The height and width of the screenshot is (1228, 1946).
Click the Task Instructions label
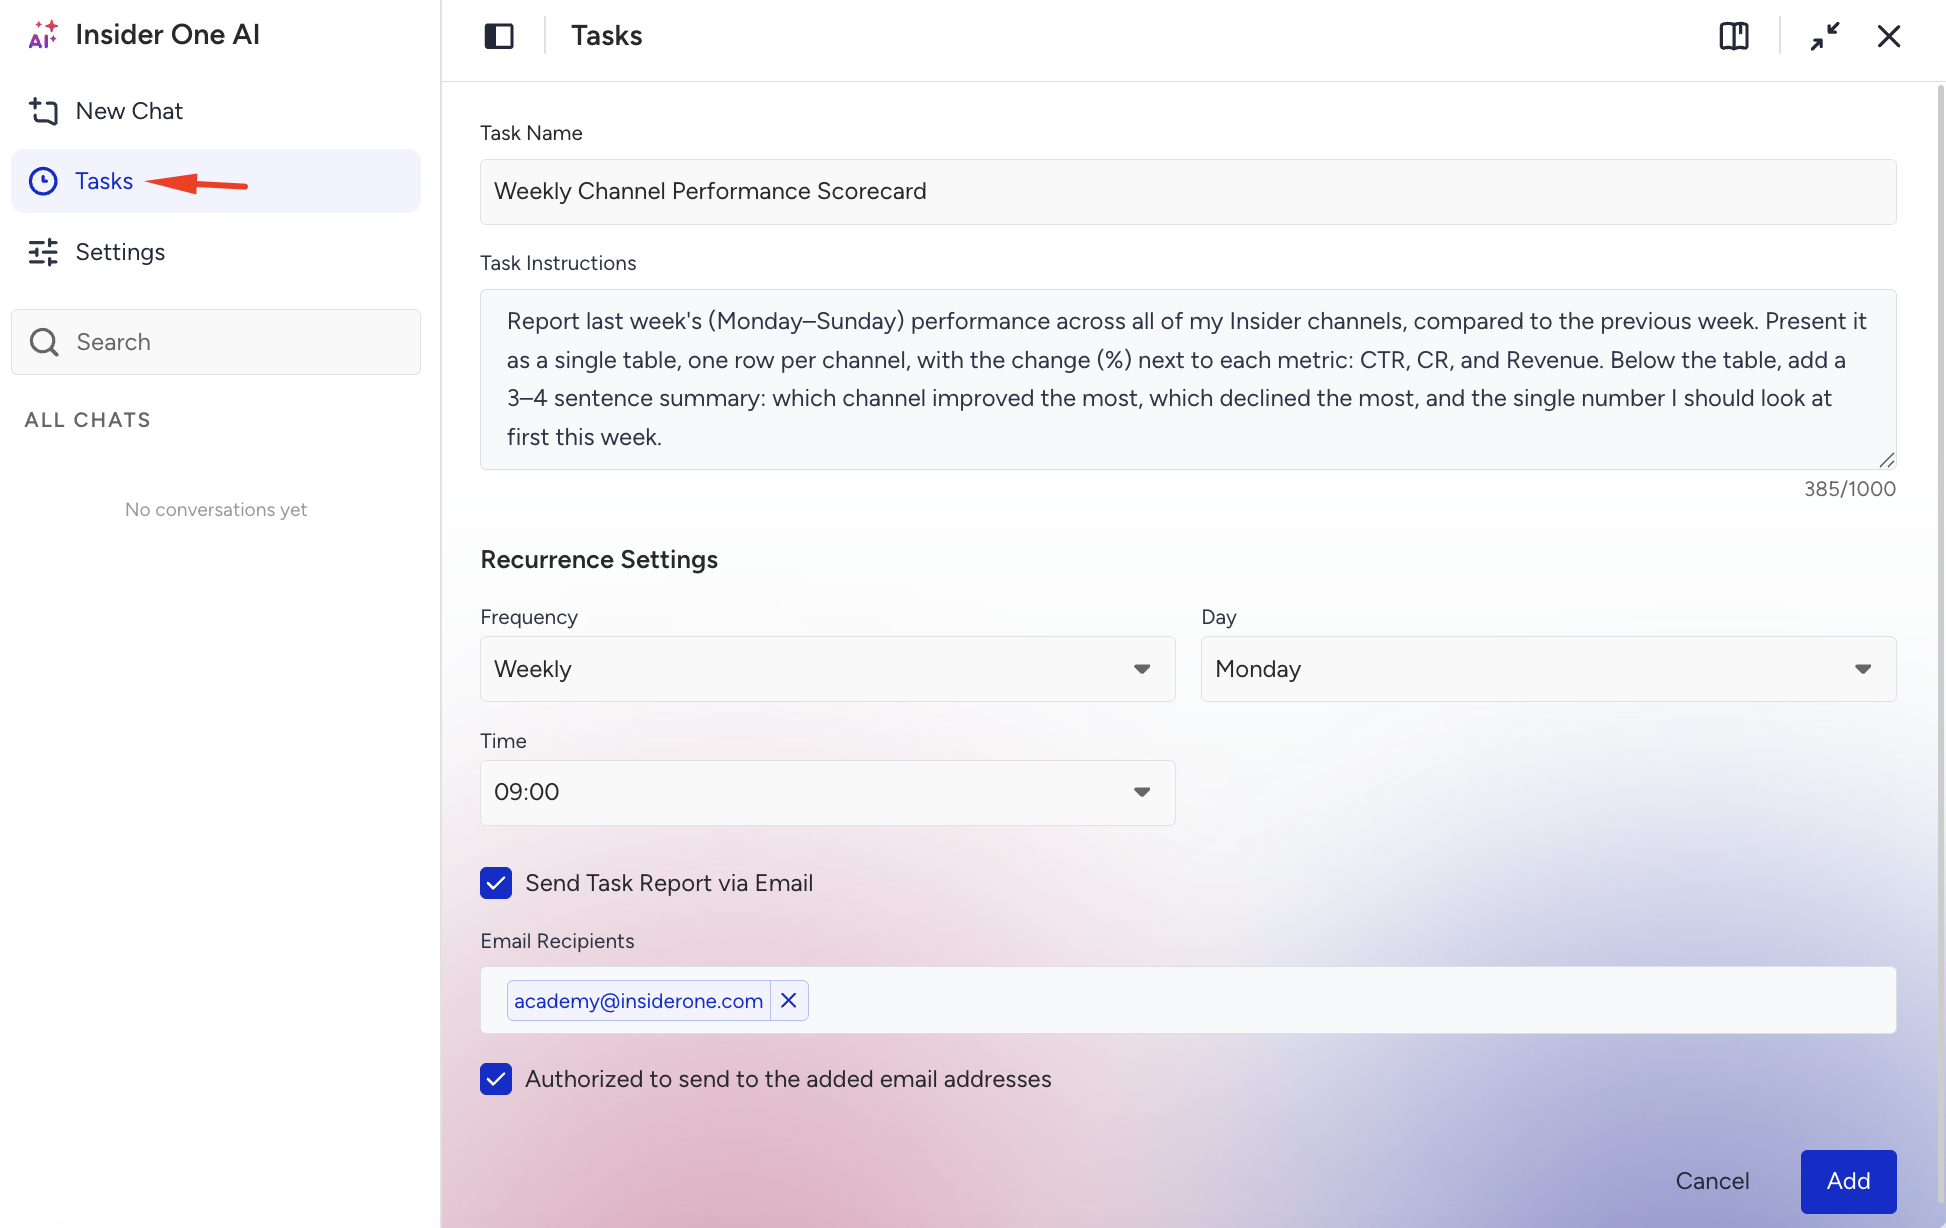558,263
